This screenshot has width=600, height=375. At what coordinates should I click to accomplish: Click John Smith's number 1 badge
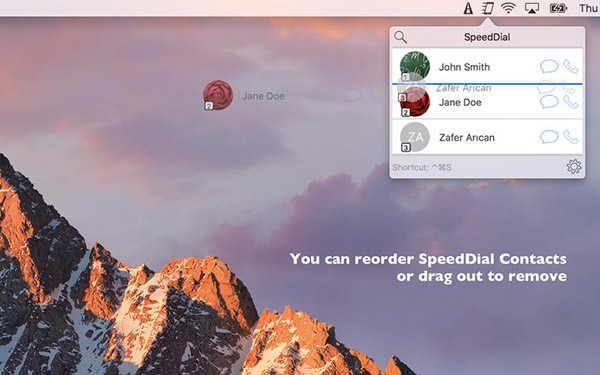tap(406, 77)
